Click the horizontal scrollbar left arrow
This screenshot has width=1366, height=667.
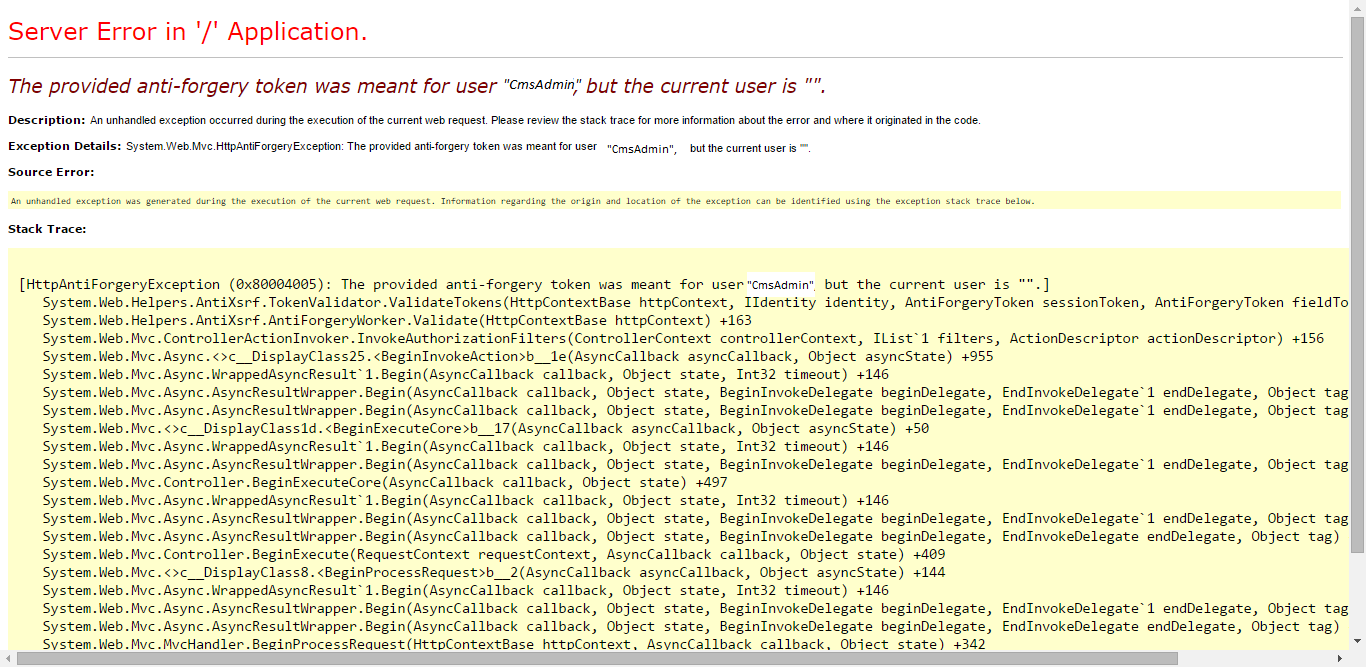(8, 658)
